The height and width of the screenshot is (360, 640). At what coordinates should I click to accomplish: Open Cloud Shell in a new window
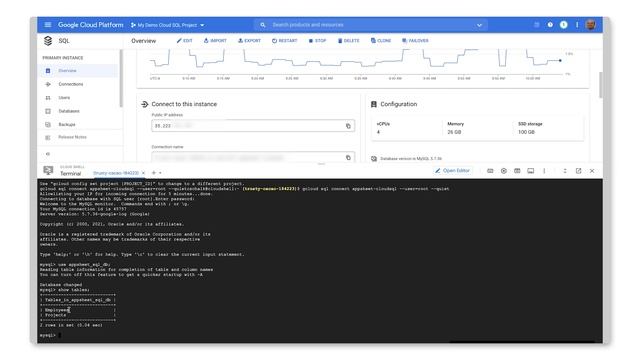(x=578, y=171)
